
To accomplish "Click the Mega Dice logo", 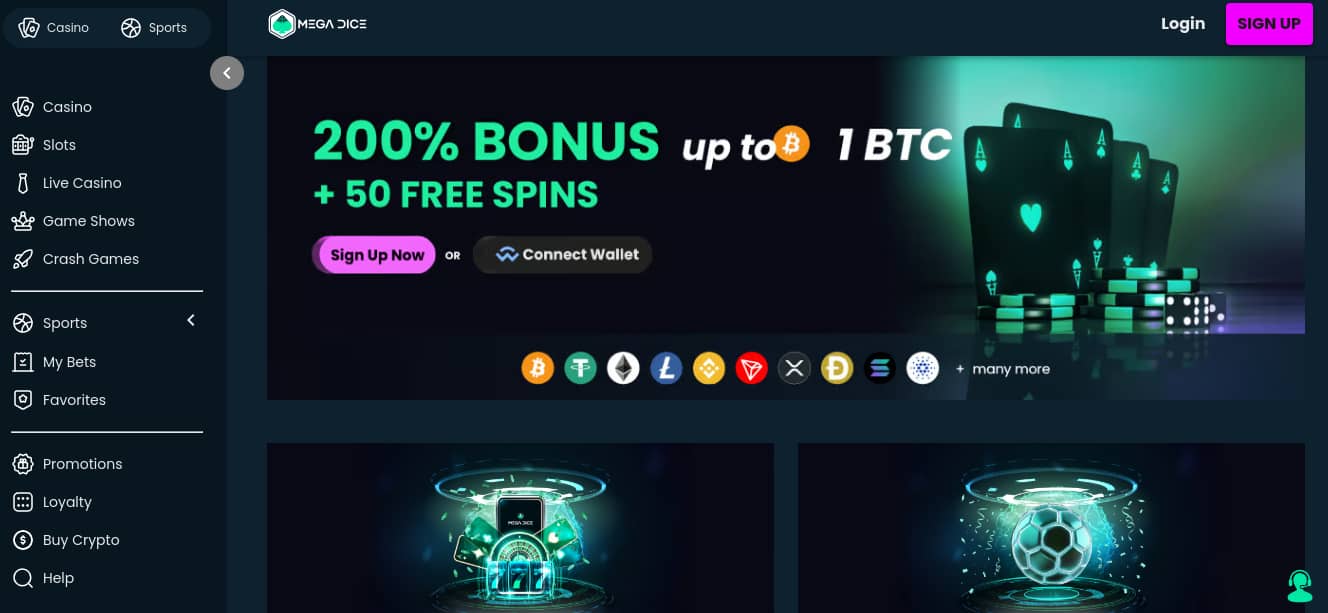I will [318, 24].
